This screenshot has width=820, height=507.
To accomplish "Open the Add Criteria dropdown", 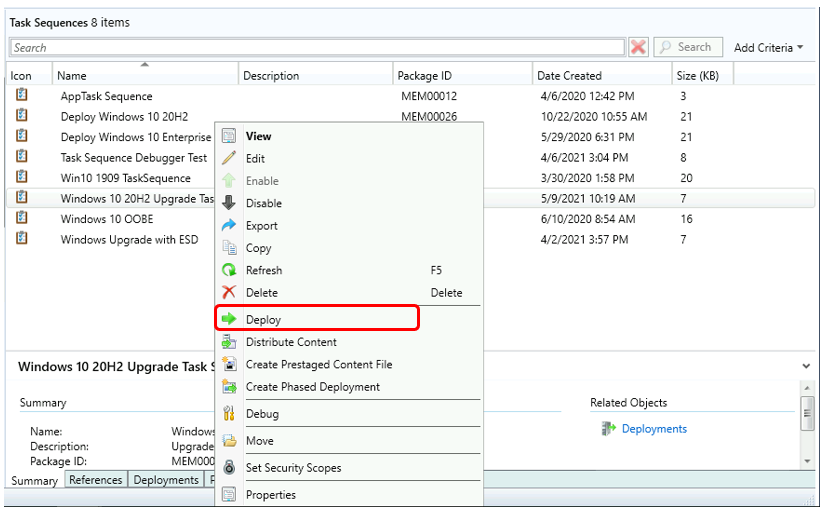I will (768, 48).
